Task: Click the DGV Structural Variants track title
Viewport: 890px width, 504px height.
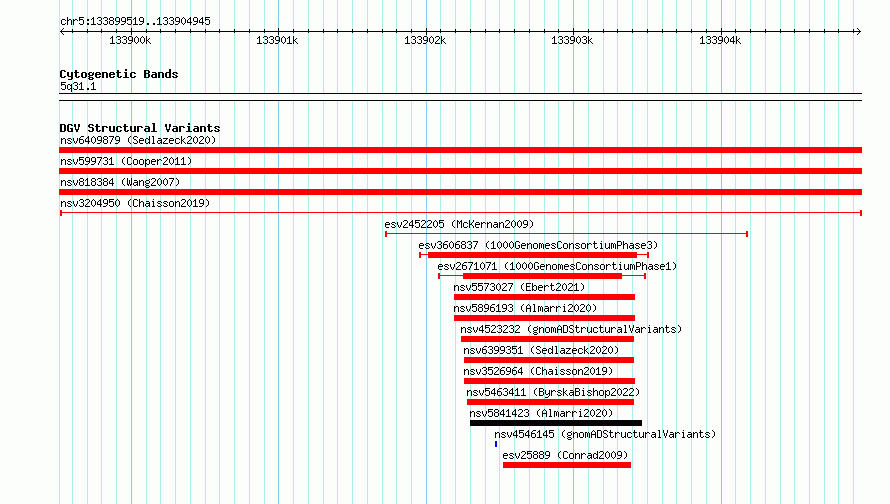Action: (140, 128)
